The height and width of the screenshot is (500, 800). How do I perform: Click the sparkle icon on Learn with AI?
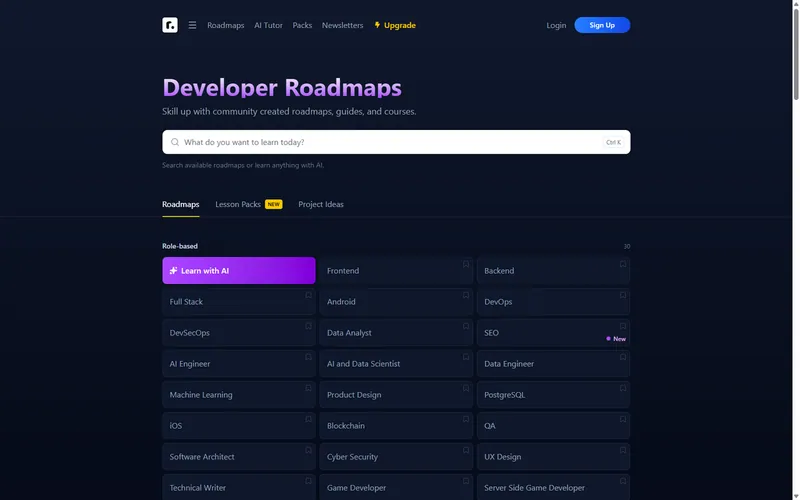tap(173, 271)
